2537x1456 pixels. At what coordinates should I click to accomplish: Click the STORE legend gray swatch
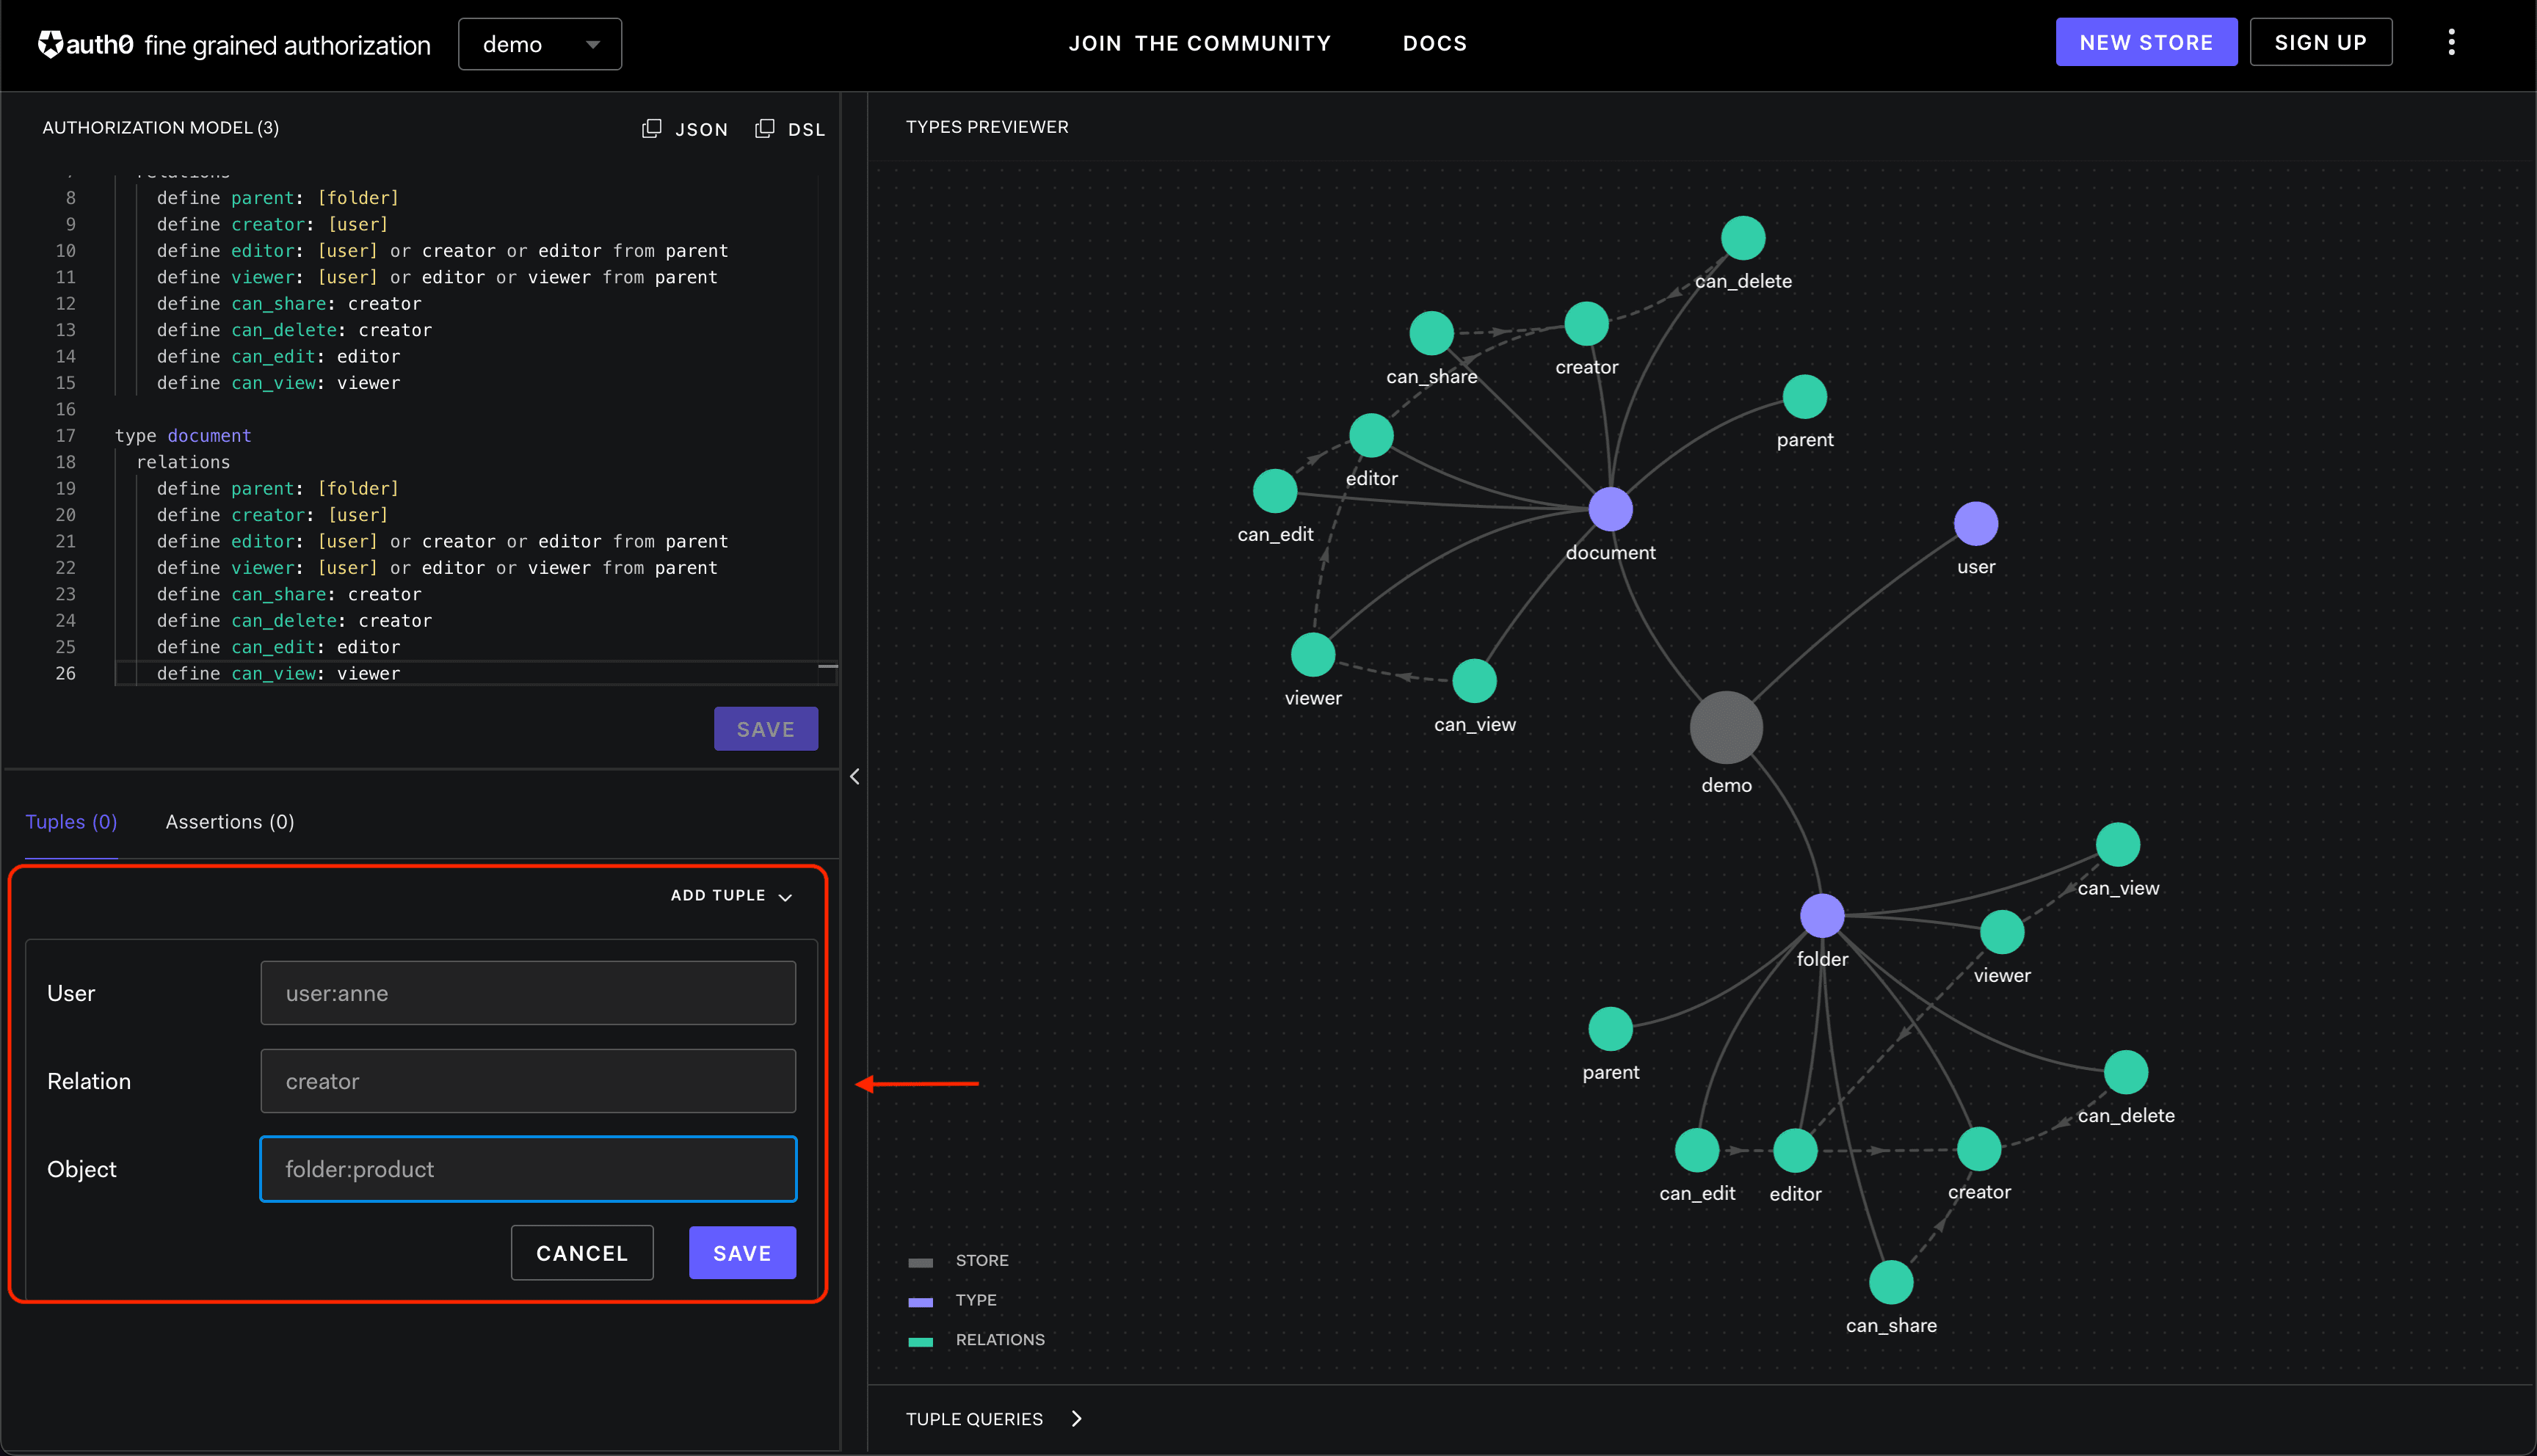pyautogui.click(x=920, y=1262)
